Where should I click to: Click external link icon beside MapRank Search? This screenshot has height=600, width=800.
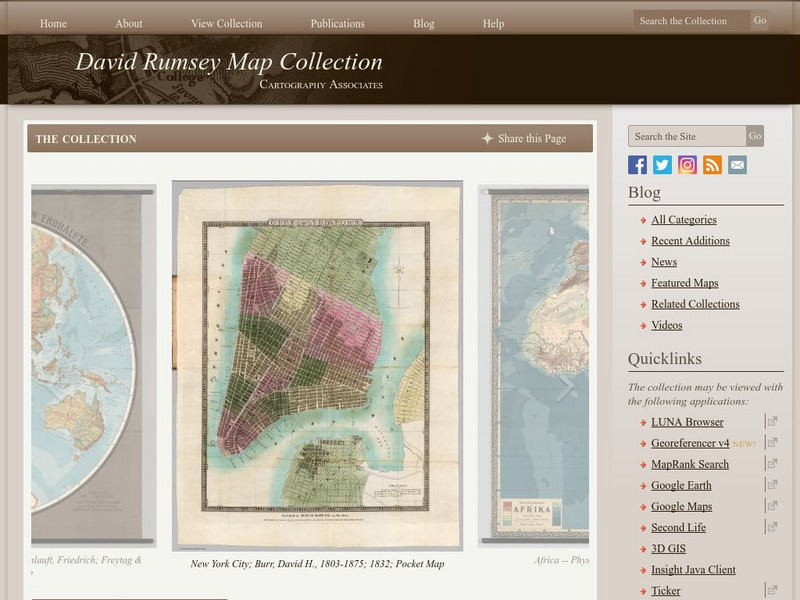(x=772, y=464)
